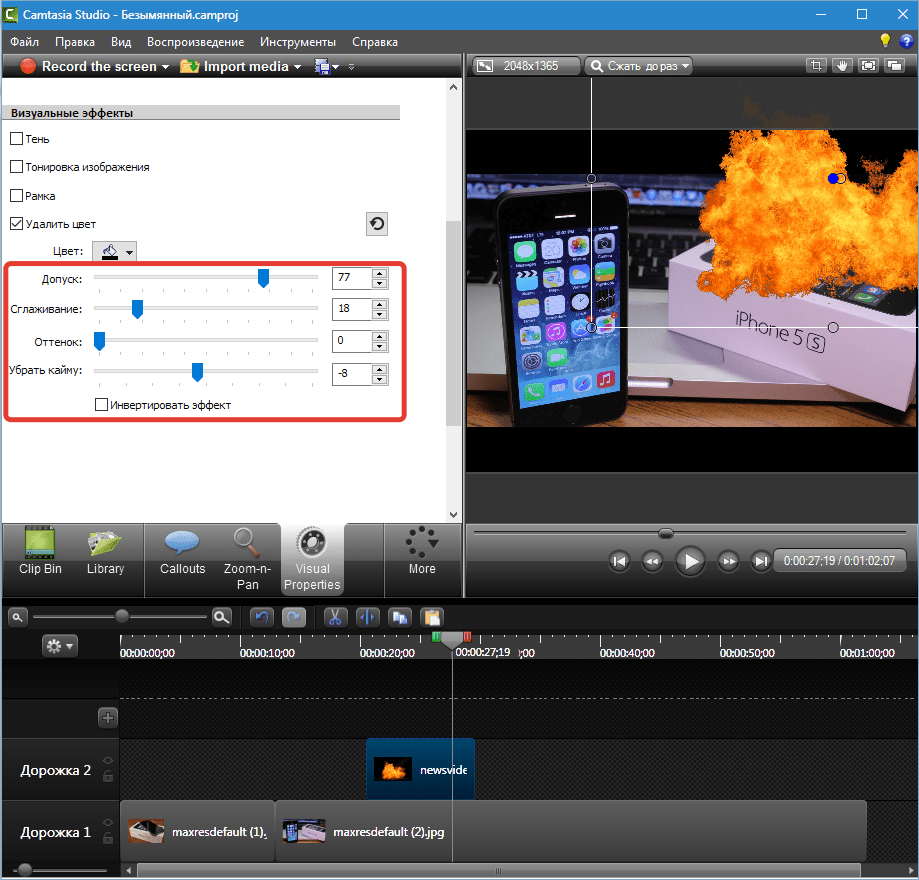This screenshot has width=919, height=880.
Task: Uncheck the Удалить цвет checkbox
Action: click(16, 224)
